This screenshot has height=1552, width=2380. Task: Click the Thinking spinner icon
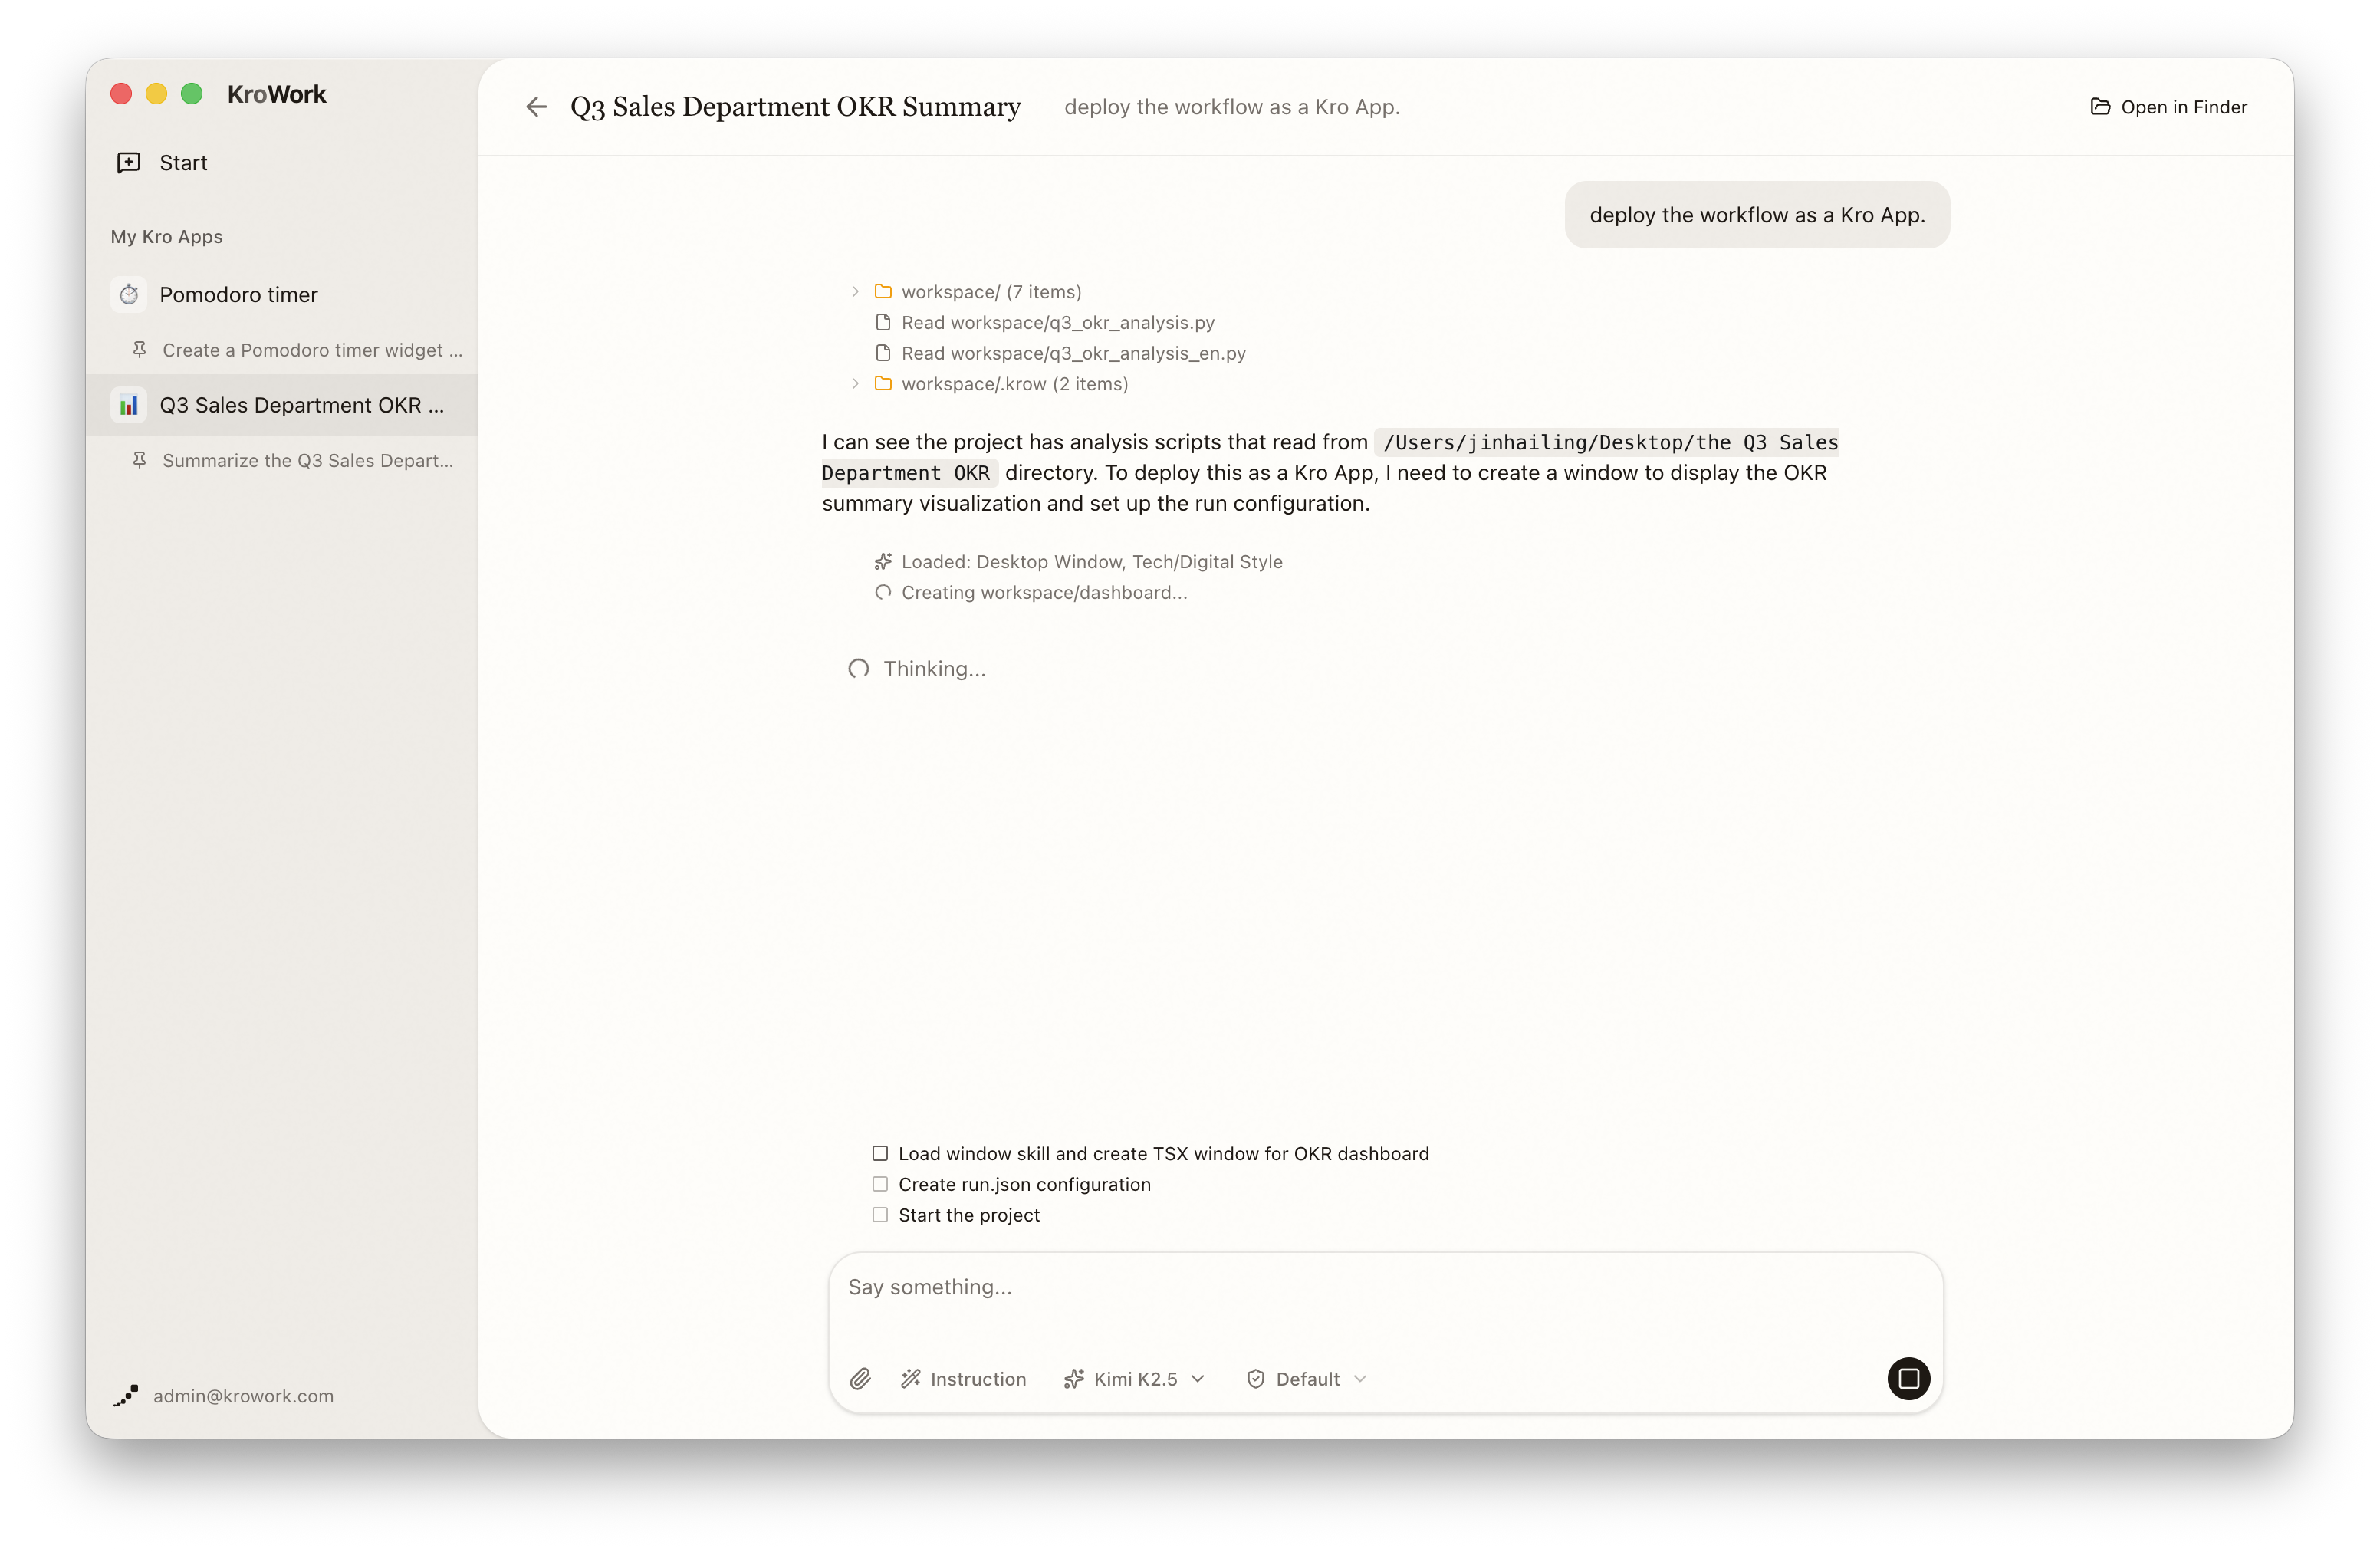(x=858, y=669)
